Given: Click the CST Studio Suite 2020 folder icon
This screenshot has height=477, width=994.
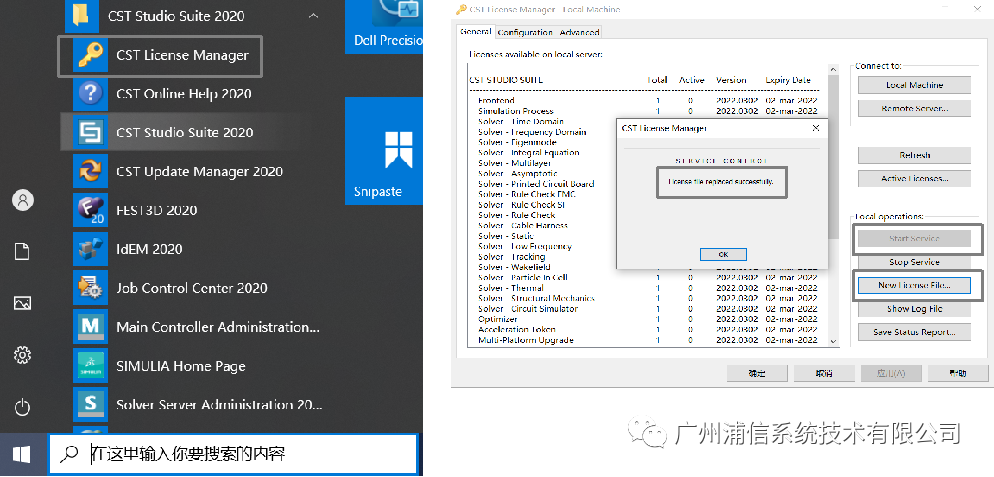Looking at the screenshot, I should pos(82,16).
